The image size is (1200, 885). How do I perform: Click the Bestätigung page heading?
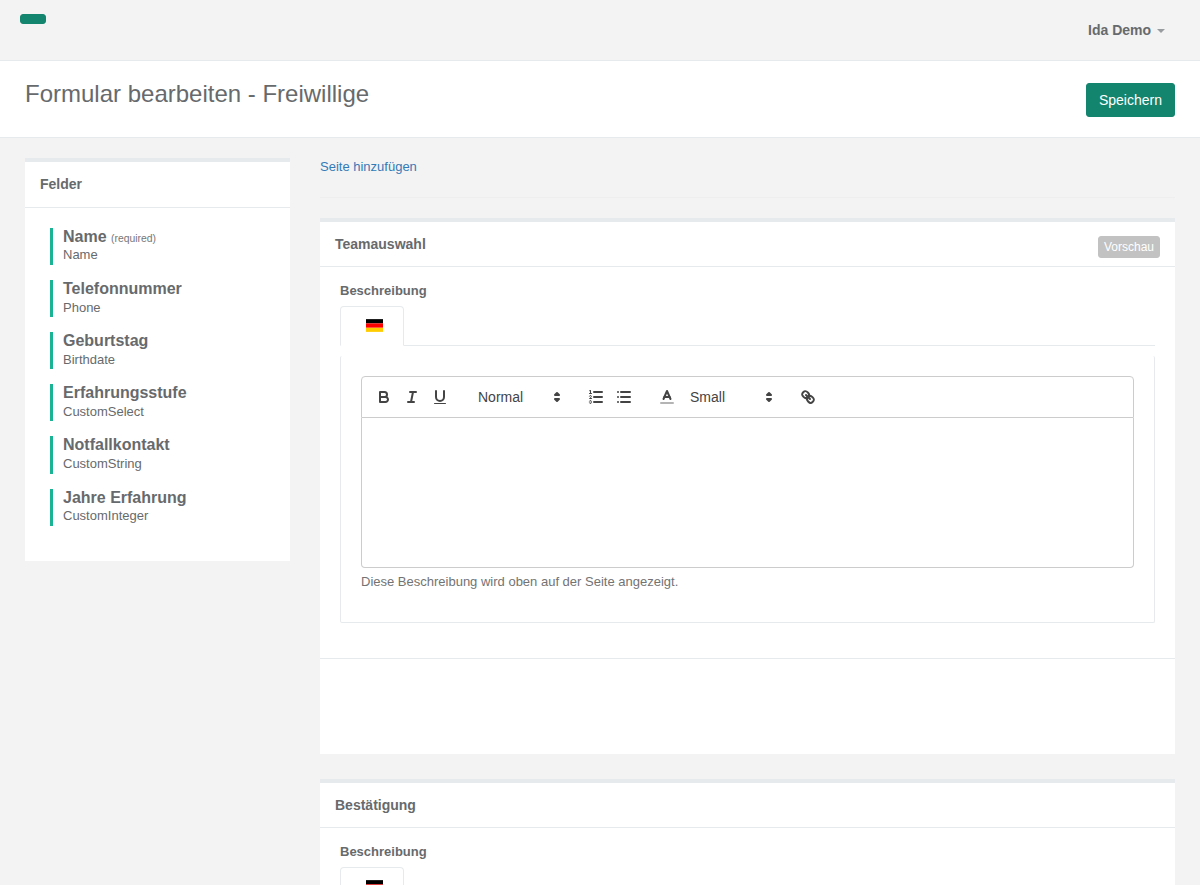coord(375,805)
